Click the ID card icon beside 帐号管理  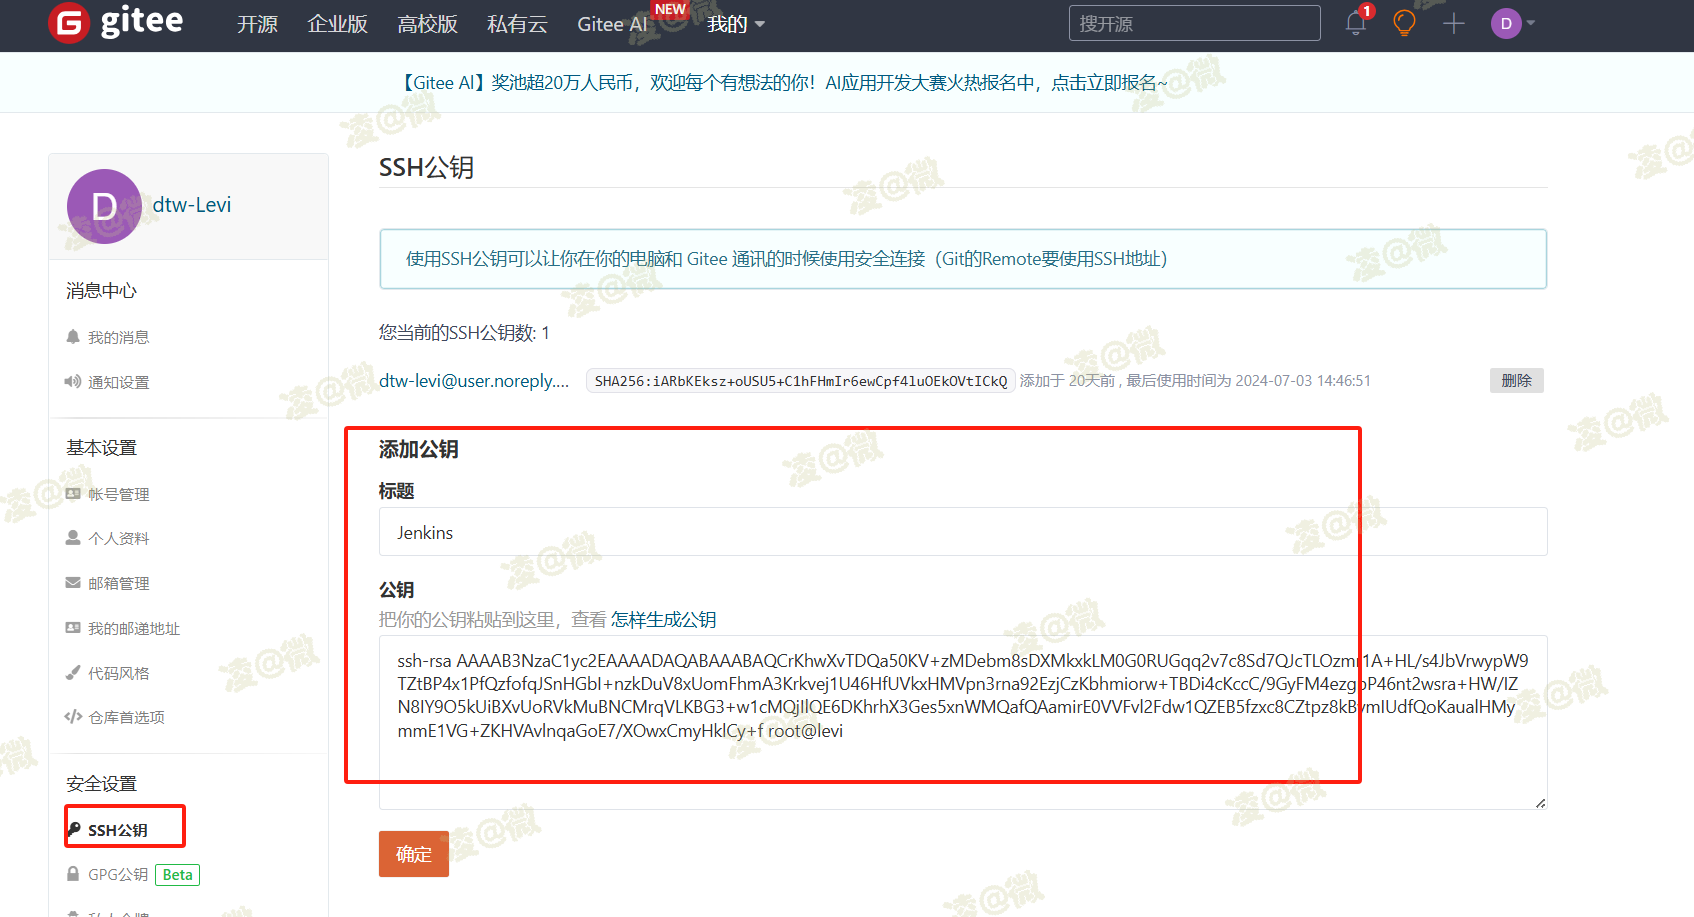tap(73, 494)
